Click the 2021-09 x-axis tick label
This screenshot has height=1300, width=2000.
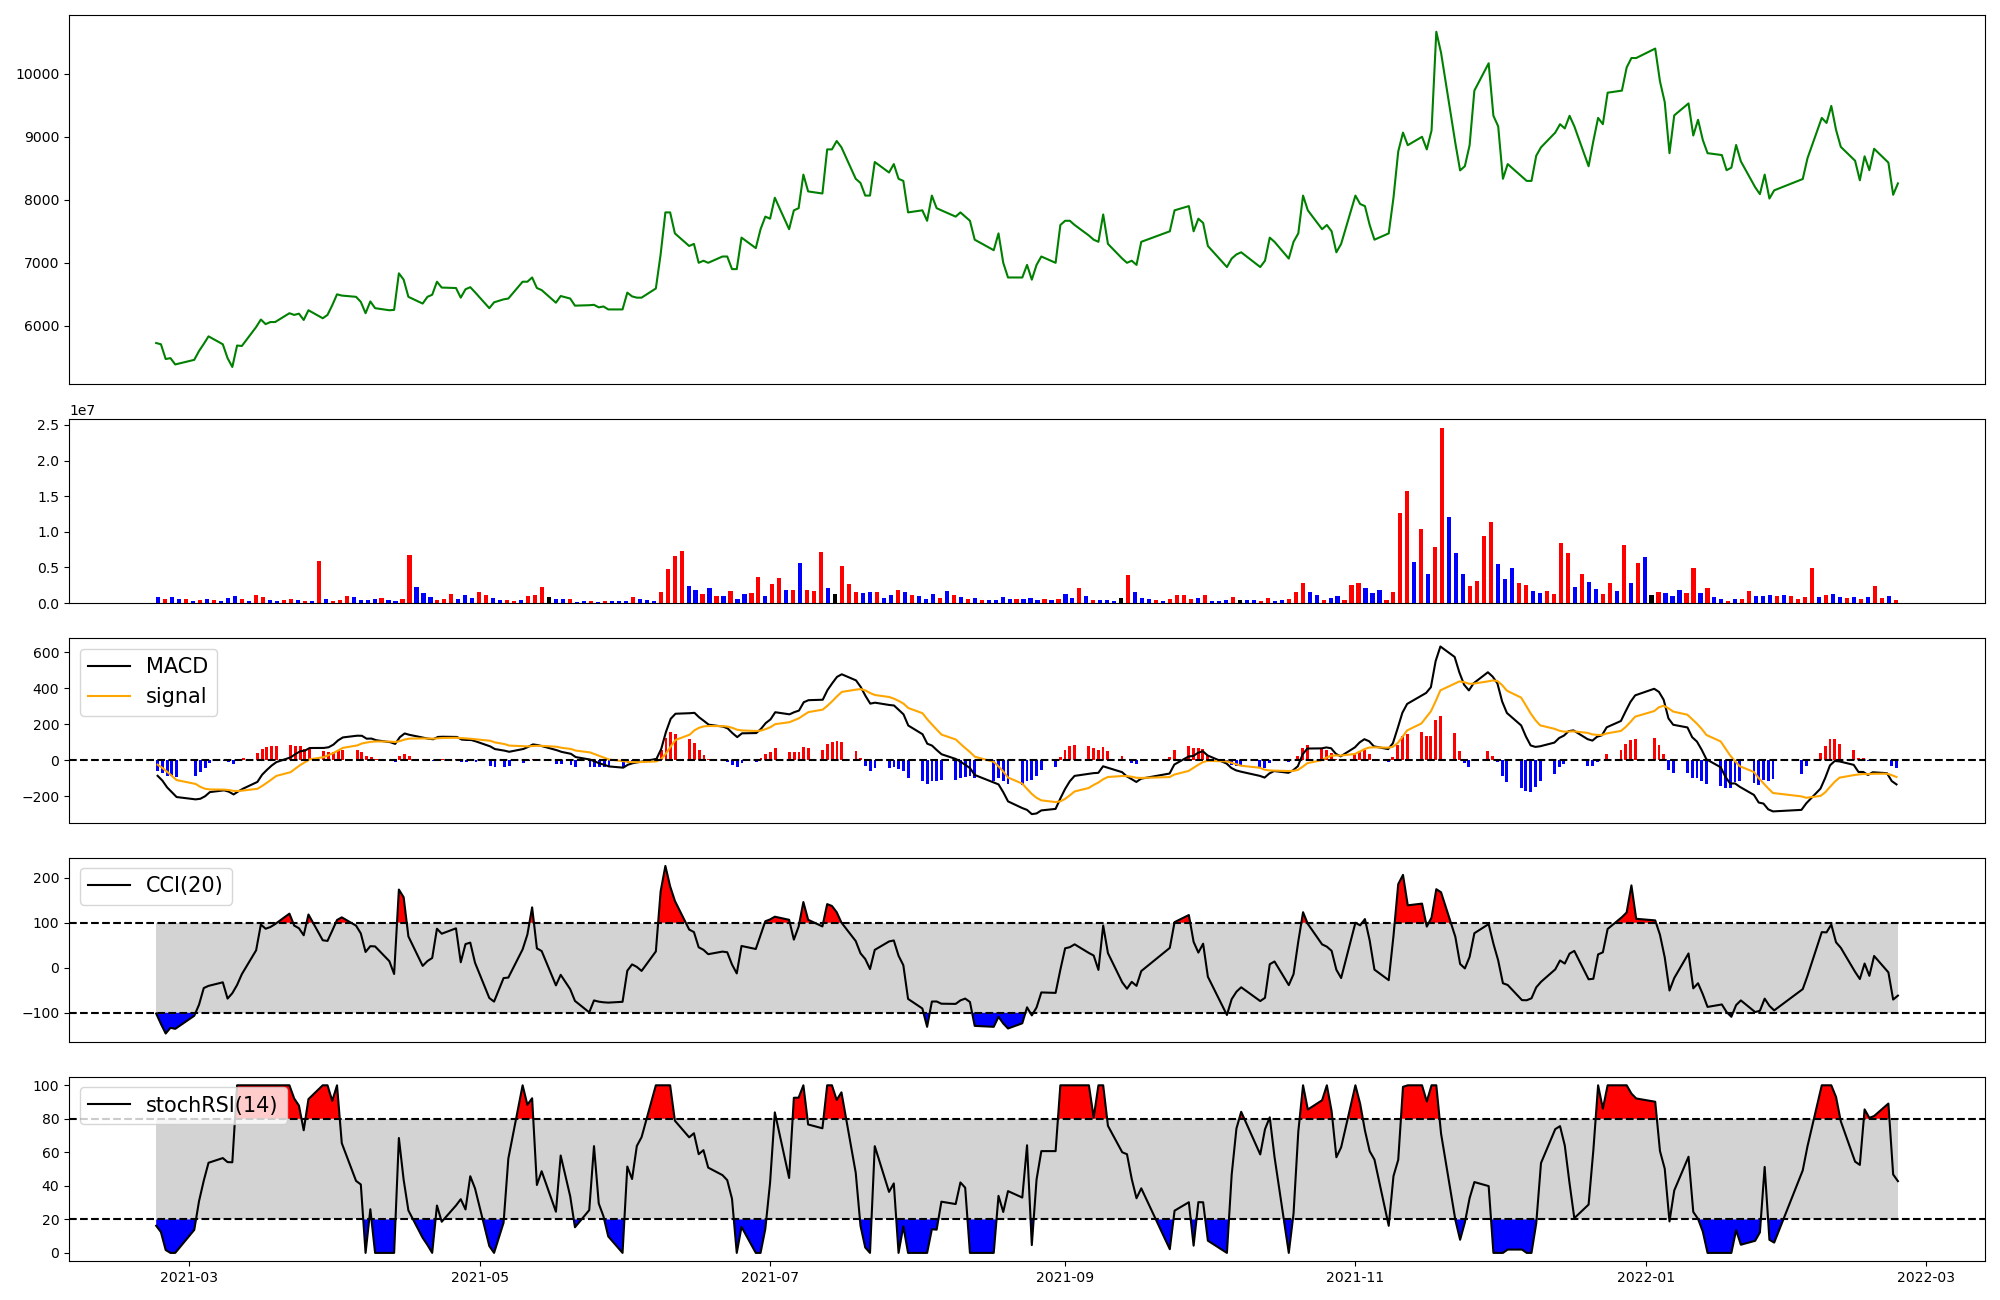click(x=1065, y=1277)
